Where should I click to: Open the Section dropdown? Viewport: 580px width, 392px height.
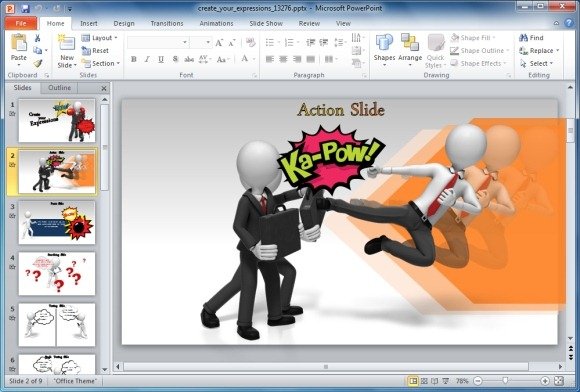pyautogui.click(x=101, y=63)
